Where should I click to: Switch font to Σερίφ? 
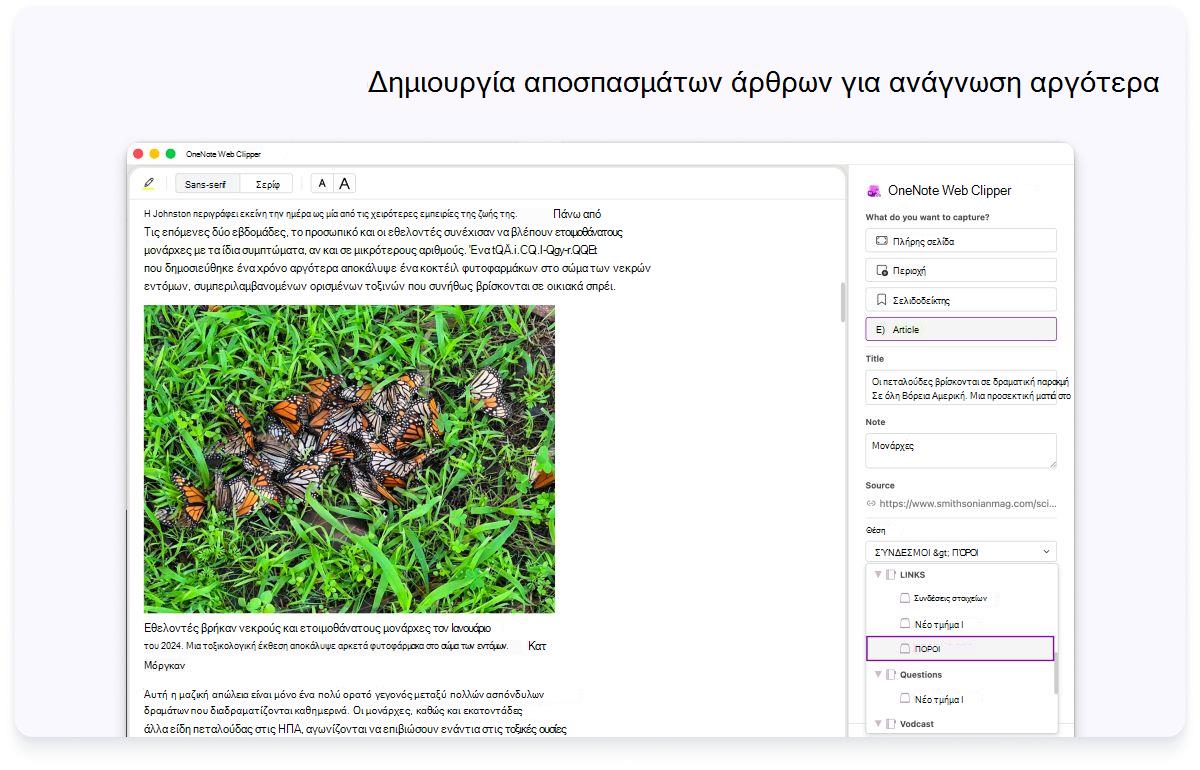[x=267, y=184]
